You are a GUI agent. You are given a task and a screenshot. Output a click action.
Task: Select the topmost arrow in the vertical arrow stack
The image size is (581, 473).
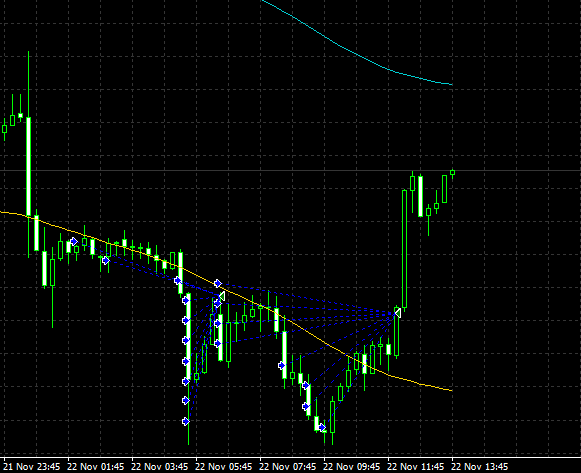pyautogui.click(x=186, y=300)
